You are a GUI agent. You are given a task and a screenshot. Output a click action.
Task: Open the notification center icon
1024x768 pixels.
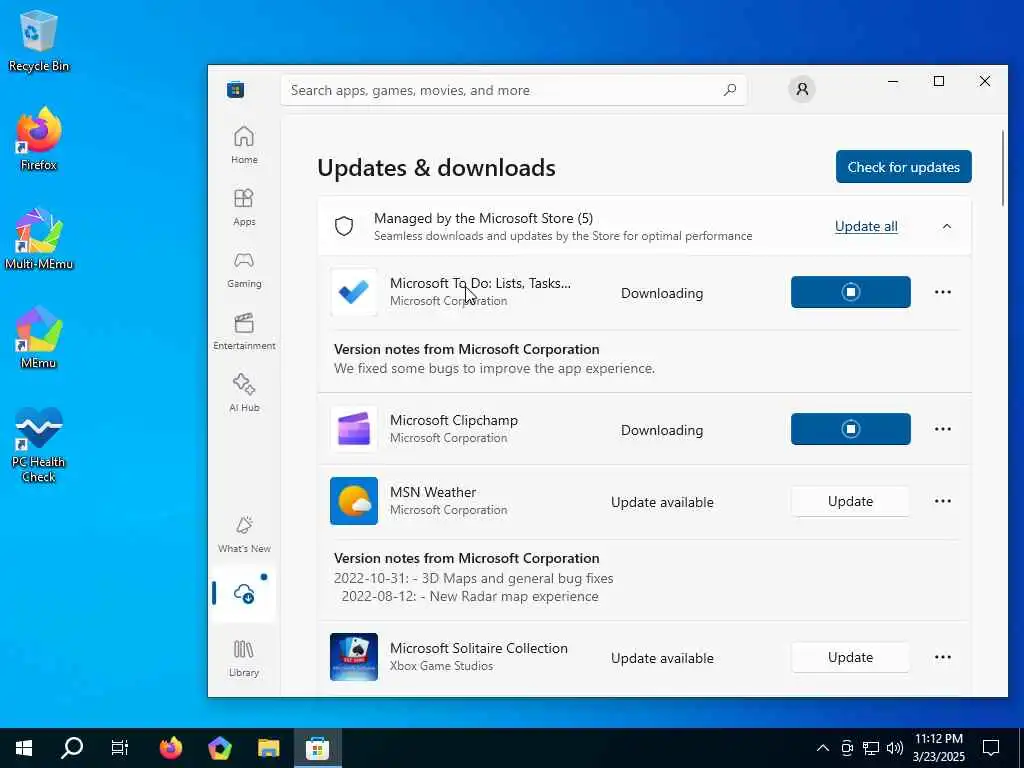click(991, 748)
